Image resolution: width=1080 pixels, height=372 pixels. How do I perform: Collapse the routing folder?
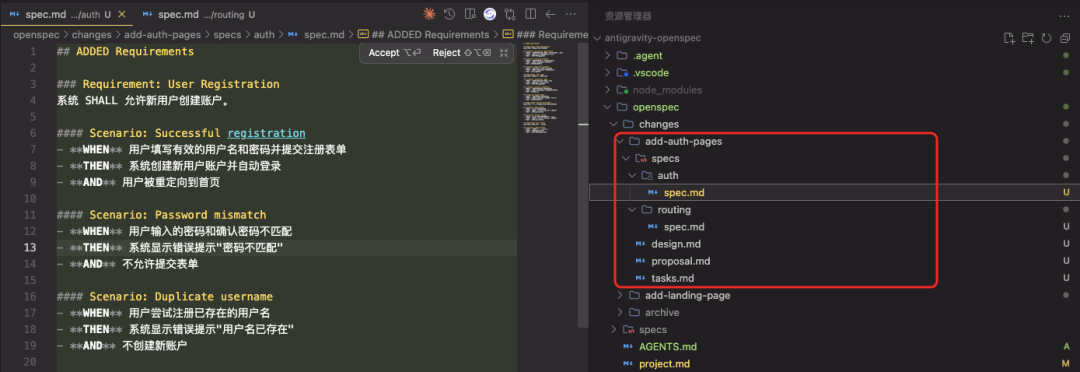(632, 210)
